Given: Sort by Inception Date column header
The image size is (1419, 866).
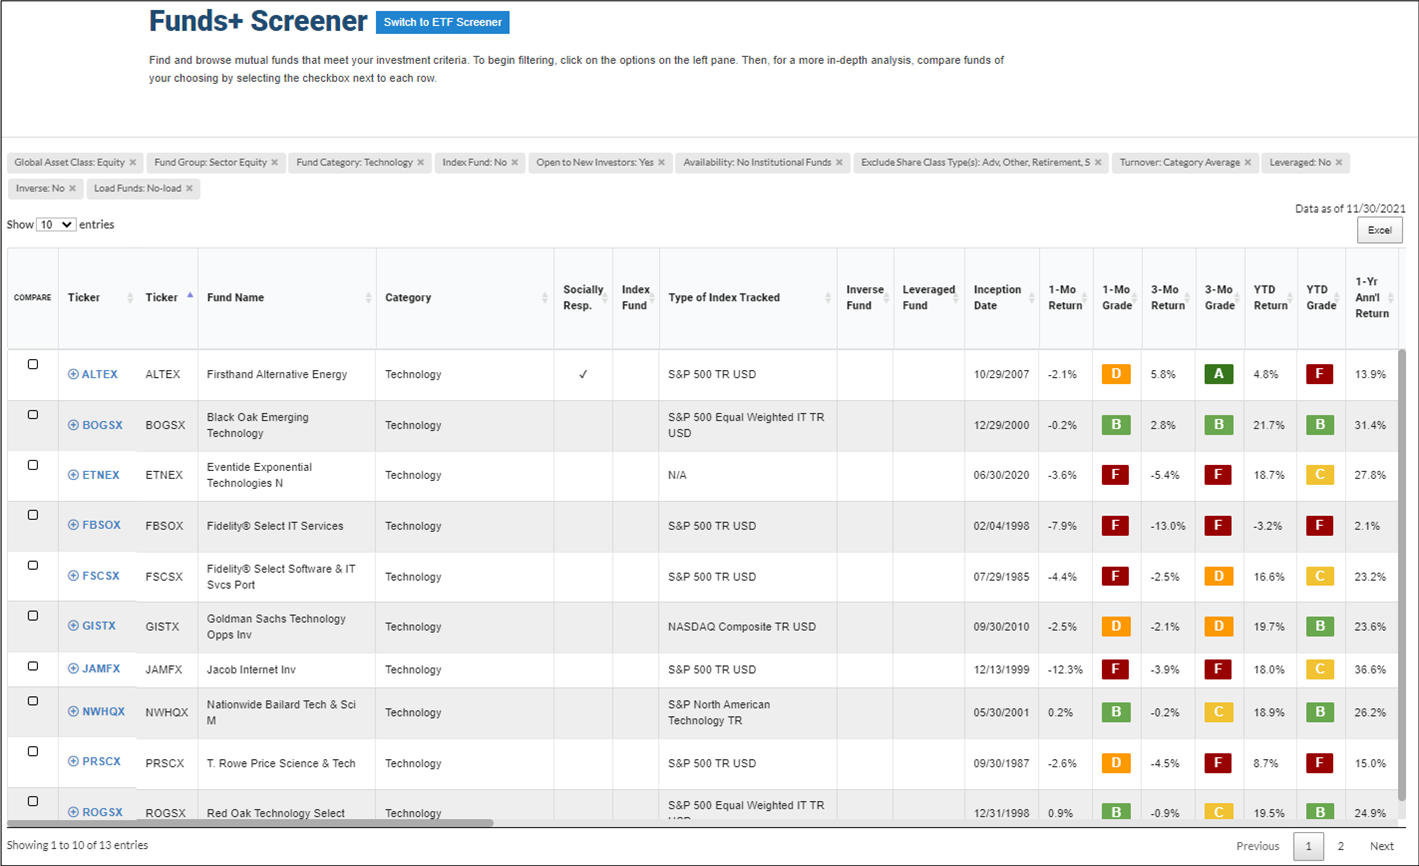Looking at the screenshot, I should (x=1002, y=298).
